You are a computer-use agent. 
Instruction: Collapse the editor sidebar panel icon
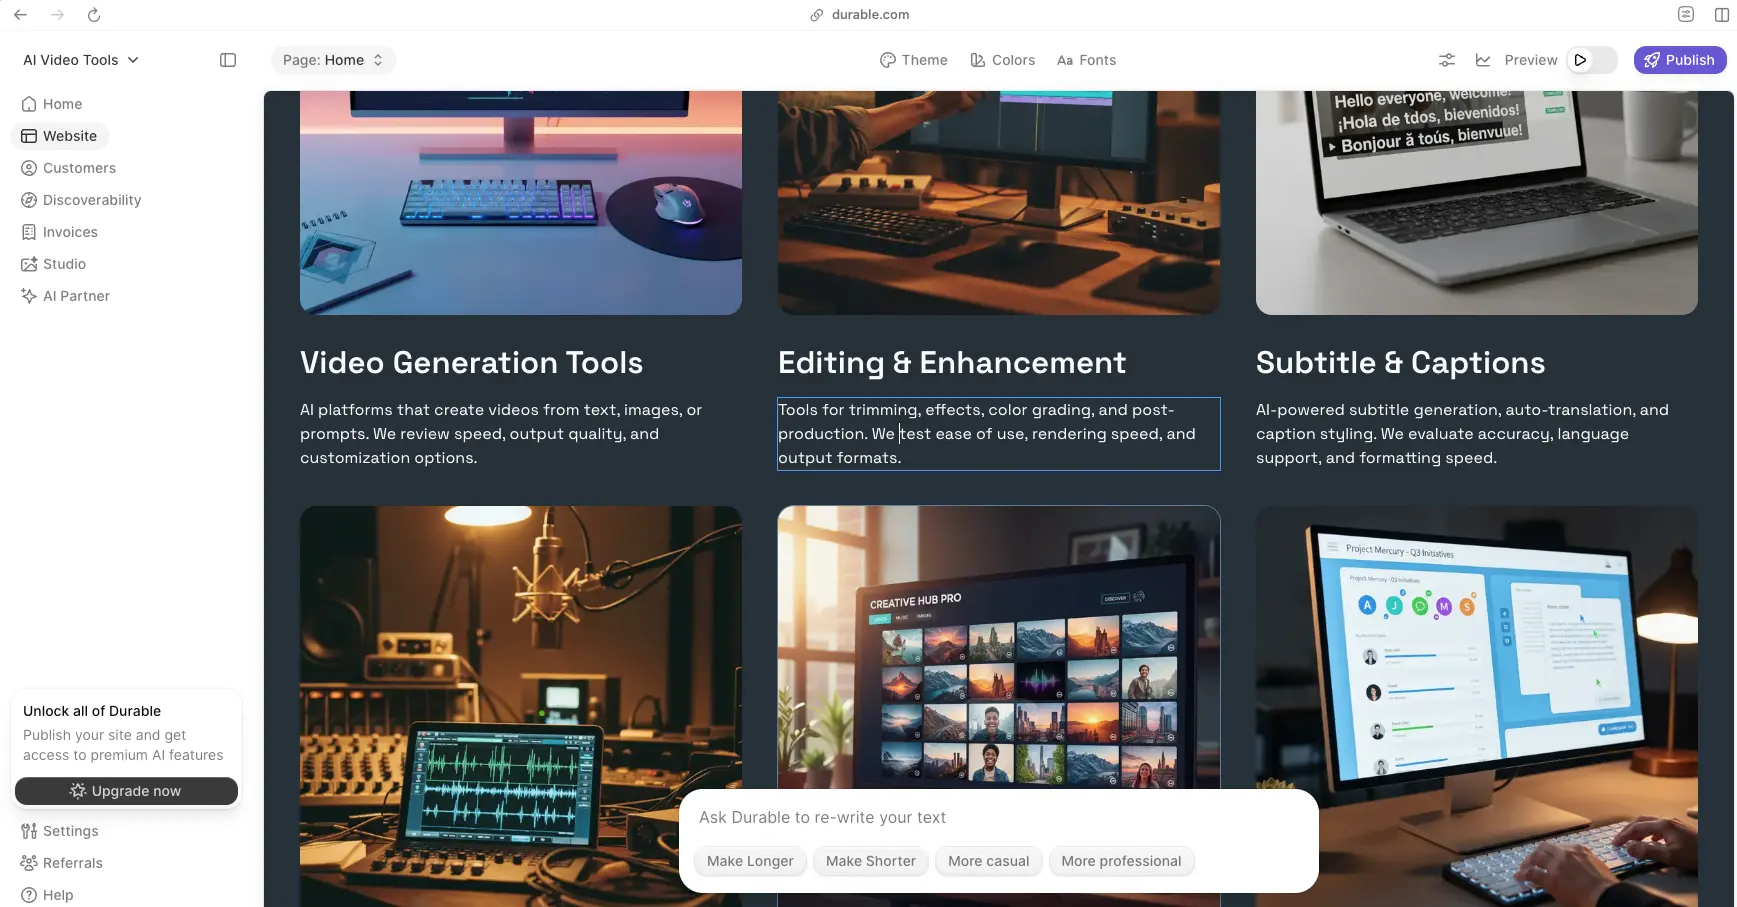click(x=228, y=60)
